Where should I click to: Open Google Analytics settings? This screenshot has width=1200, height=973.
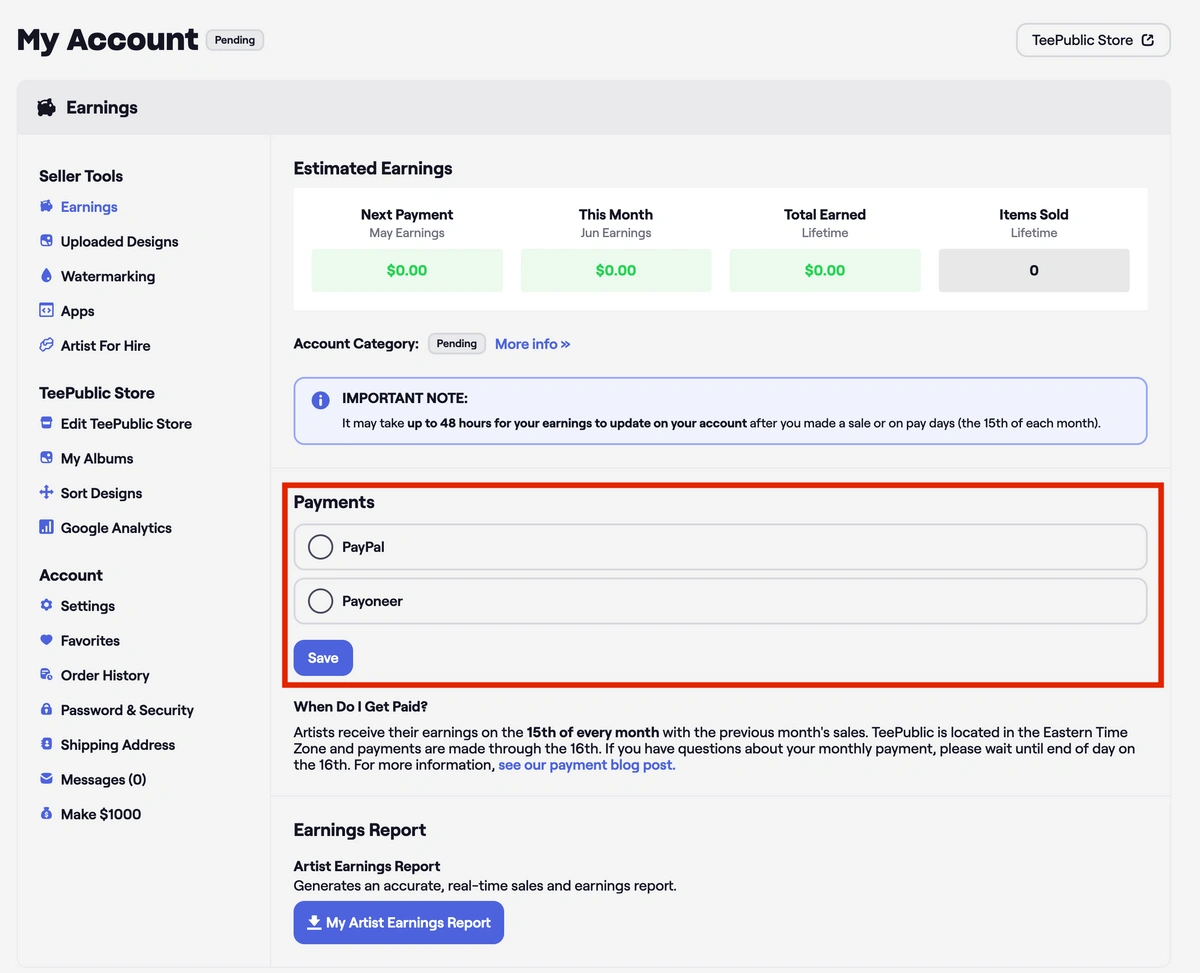tap(116, 527)
